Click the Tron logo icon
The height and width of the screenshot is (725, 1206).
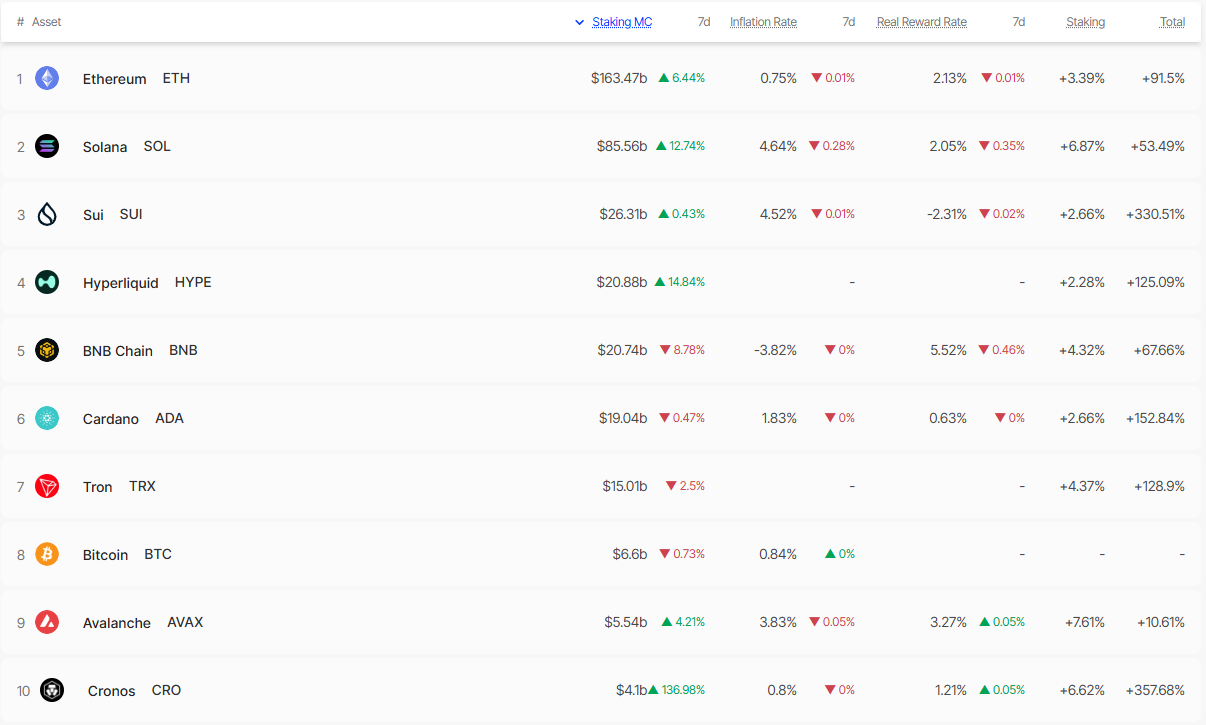click(x=47, y=486)
